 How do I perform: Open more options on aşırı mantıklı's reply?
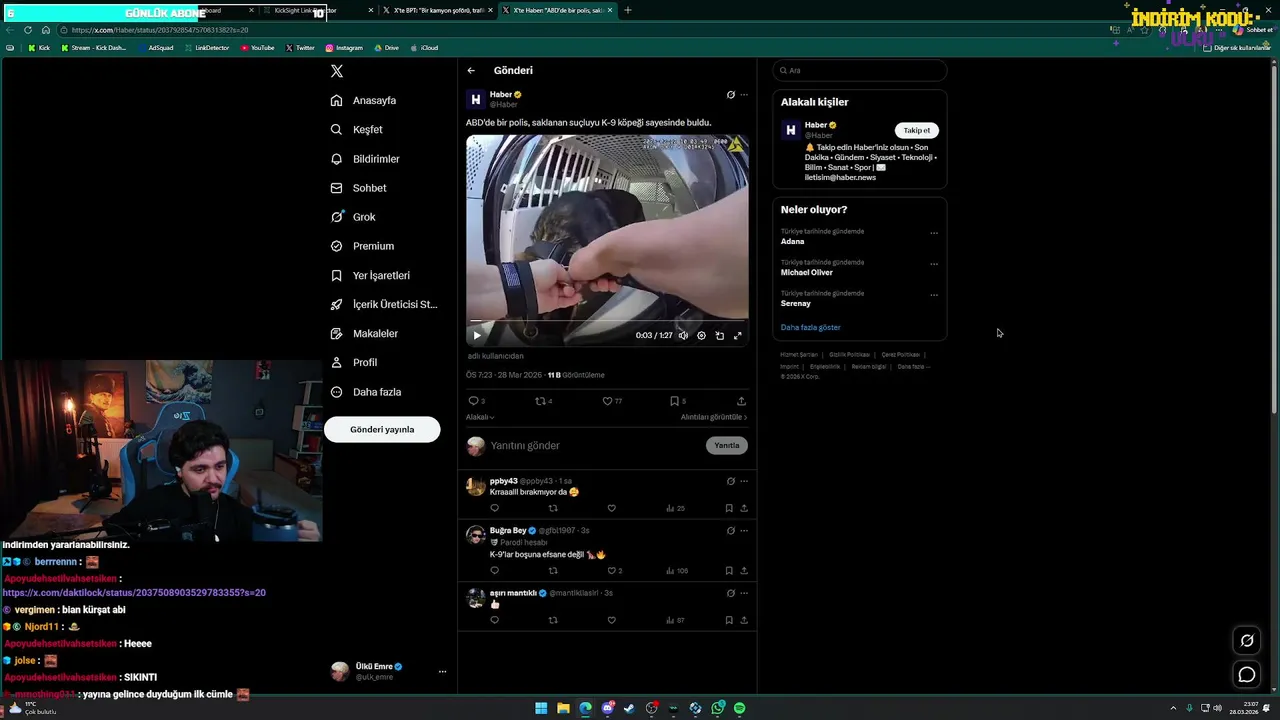744,593
